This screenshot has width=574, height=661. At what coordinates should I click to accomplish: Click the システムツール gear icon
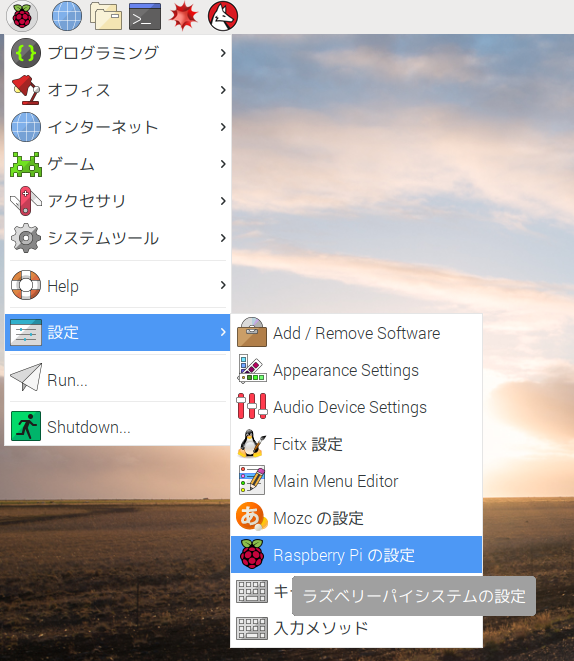coord(26,238)
